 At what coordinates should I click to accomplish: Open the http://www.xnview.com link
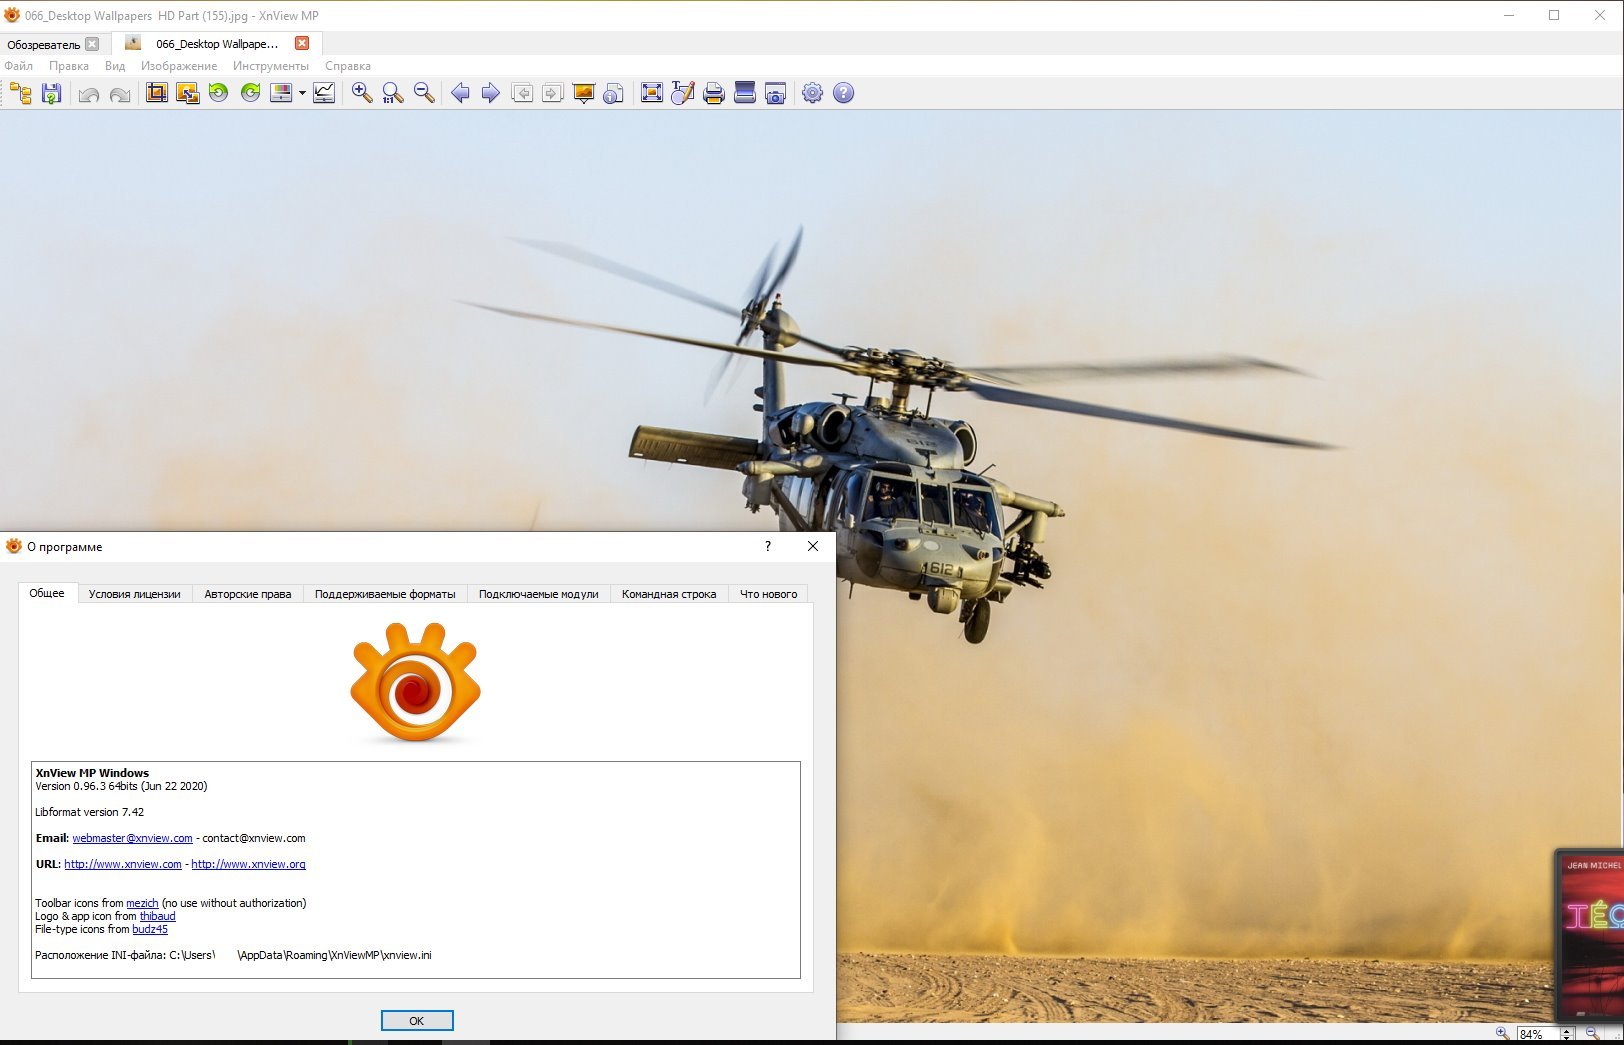(123, 864)
